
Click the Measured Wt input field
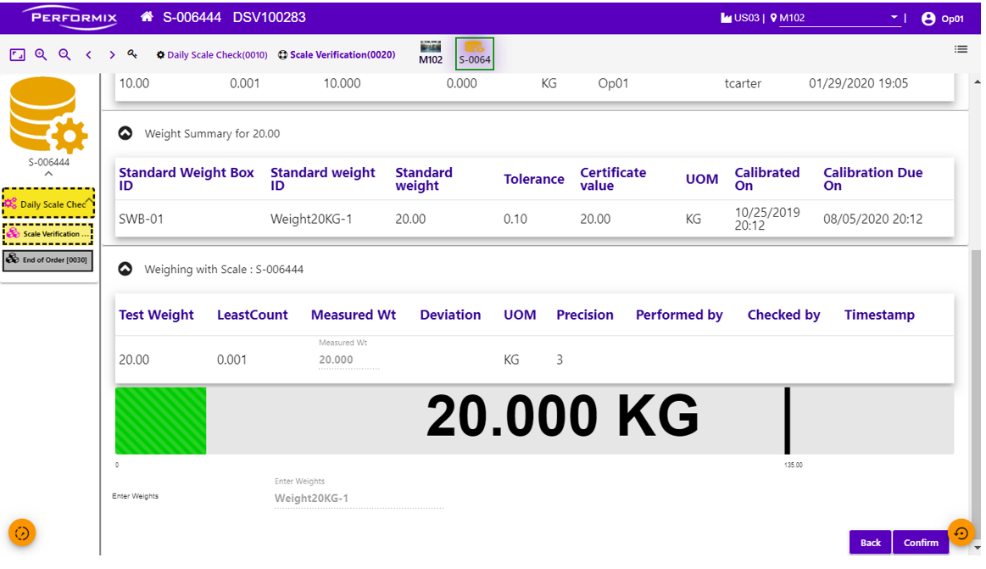(348, 360)
